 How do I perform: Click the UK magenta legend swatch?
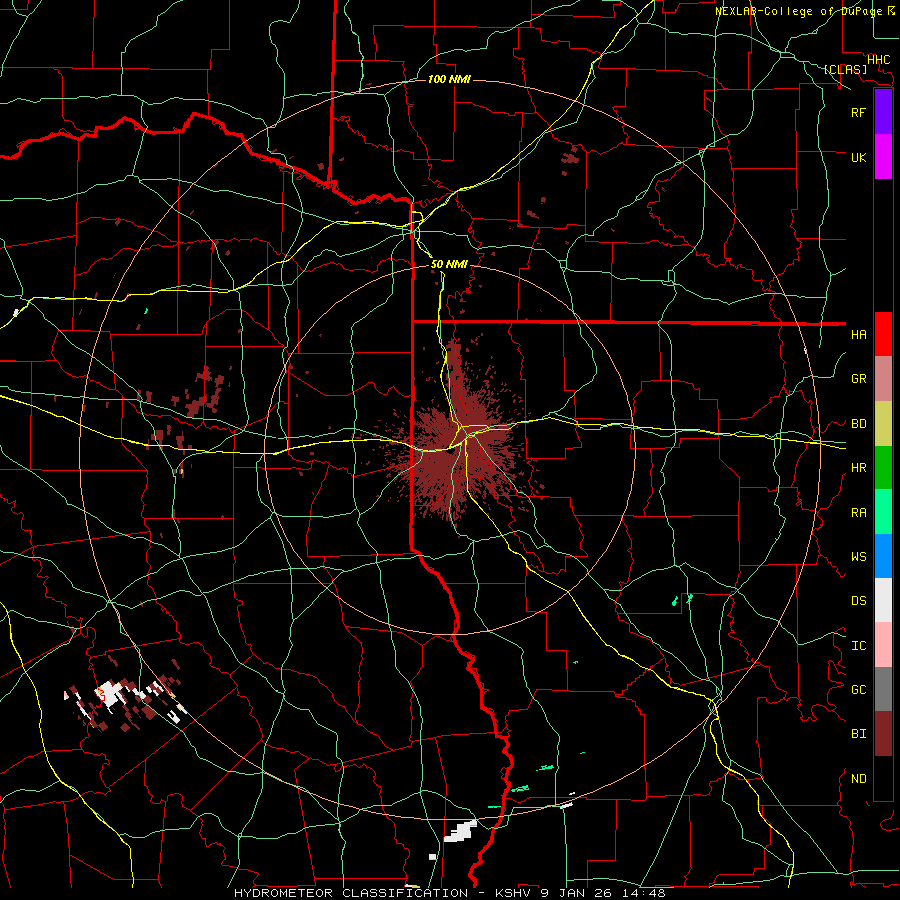pos(883,157)
